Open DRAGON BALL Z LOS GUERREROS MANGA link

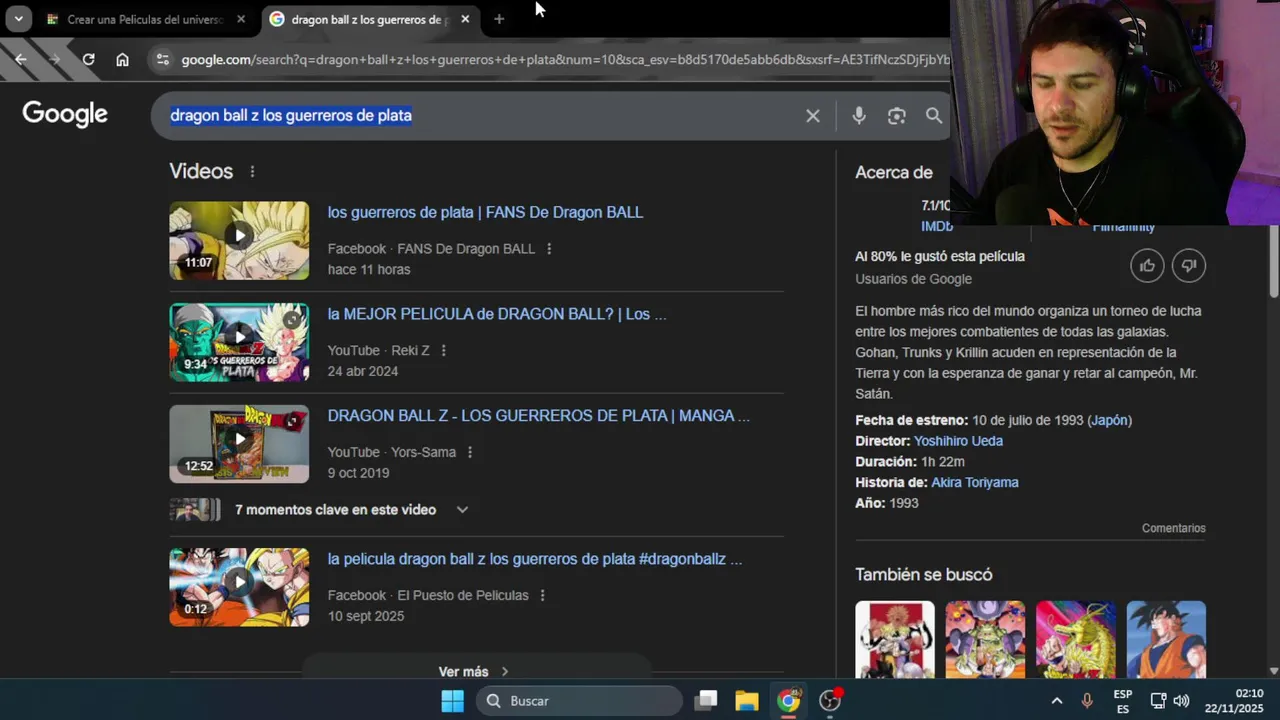click(x=539, y=416)
